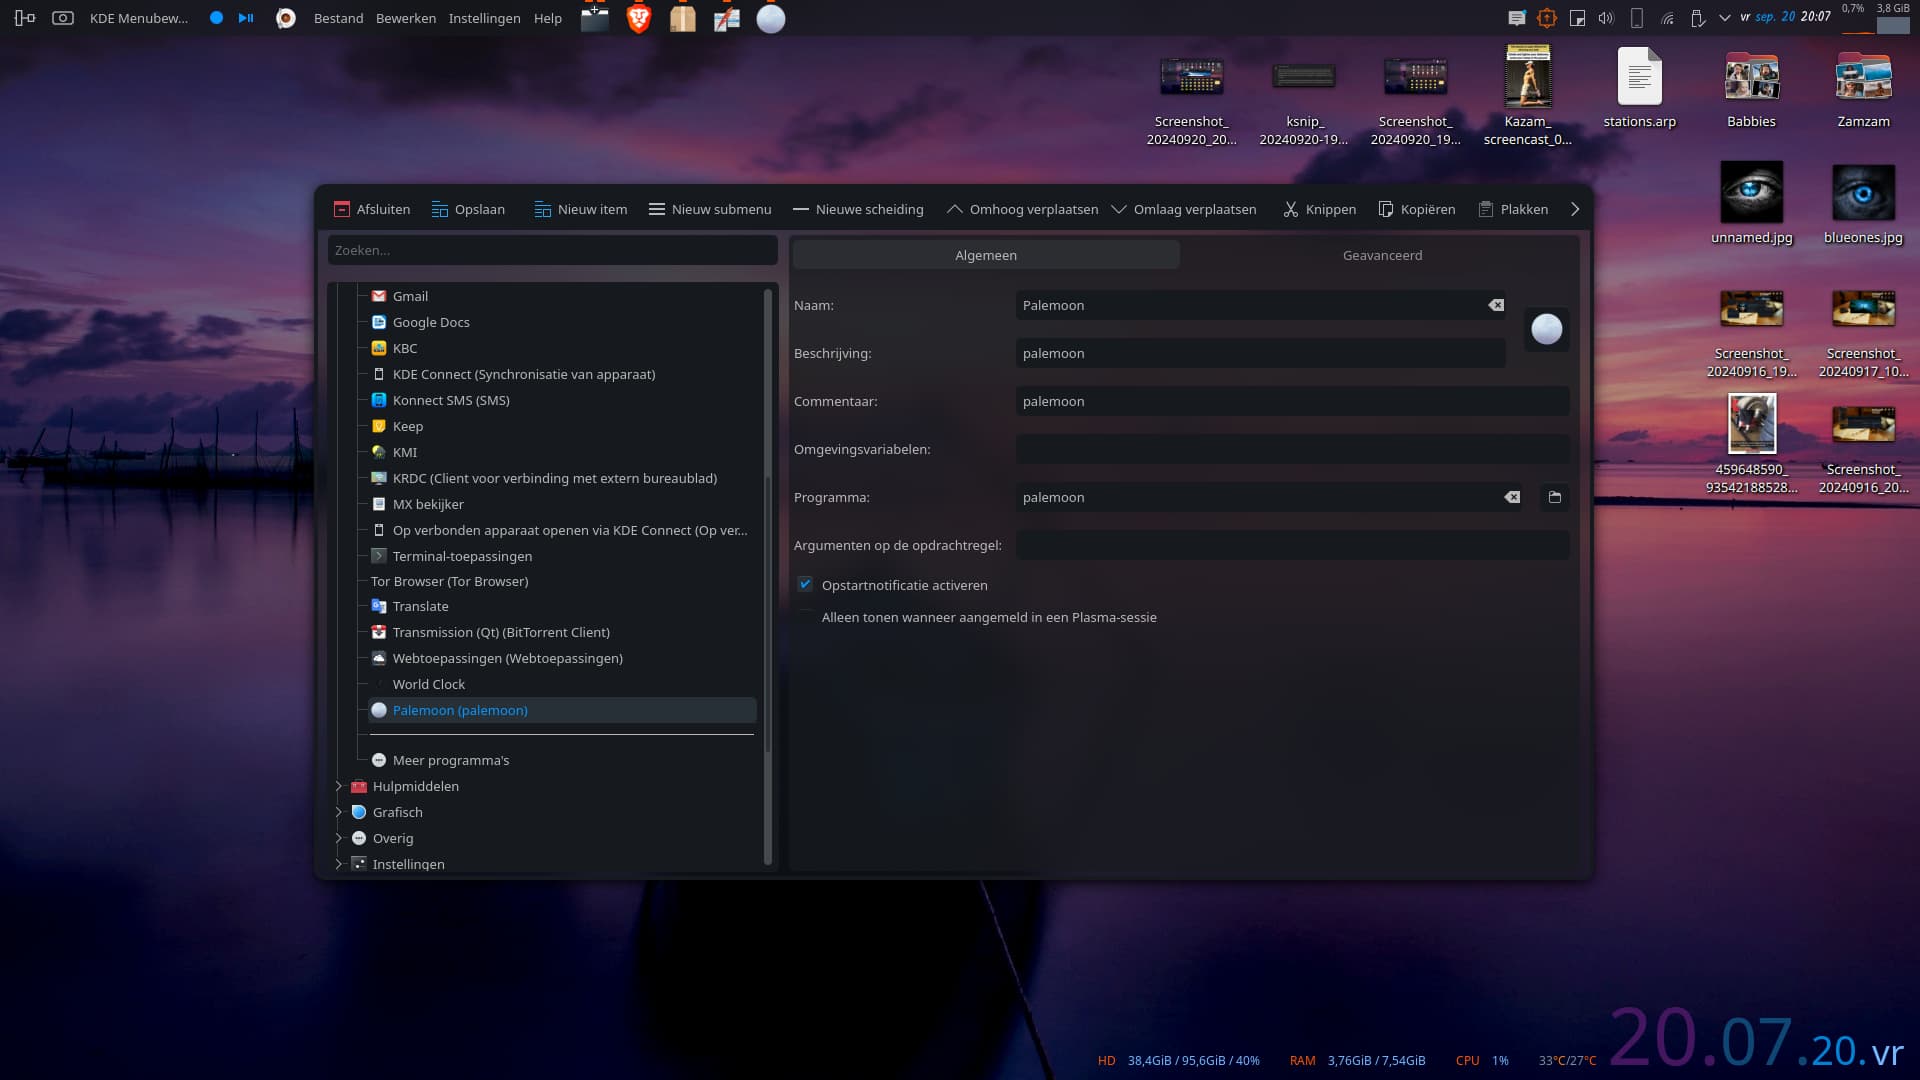The height and width of the screenshot is (1080, 1920).
Task: Focus the Commentaar input field
Action: (x=1293, y=401)
